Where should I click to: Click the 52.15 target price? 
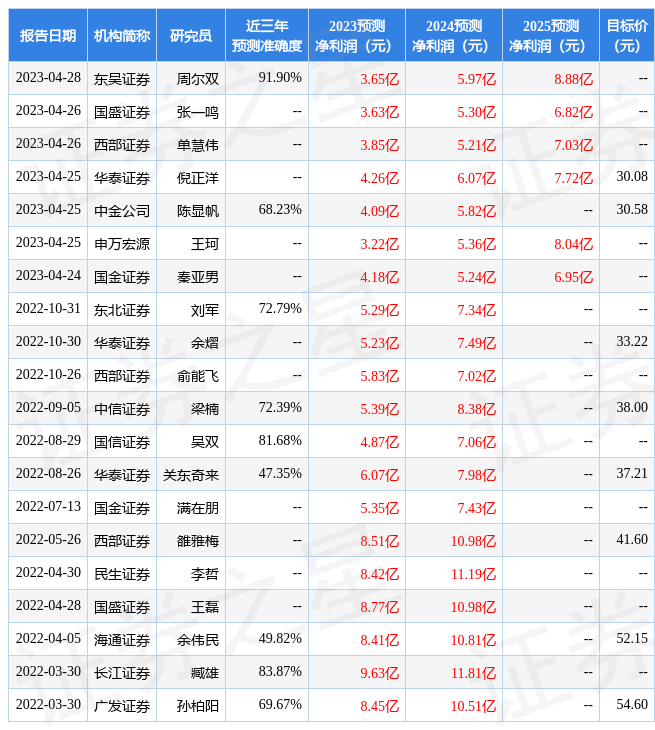(x=632, y=639)
